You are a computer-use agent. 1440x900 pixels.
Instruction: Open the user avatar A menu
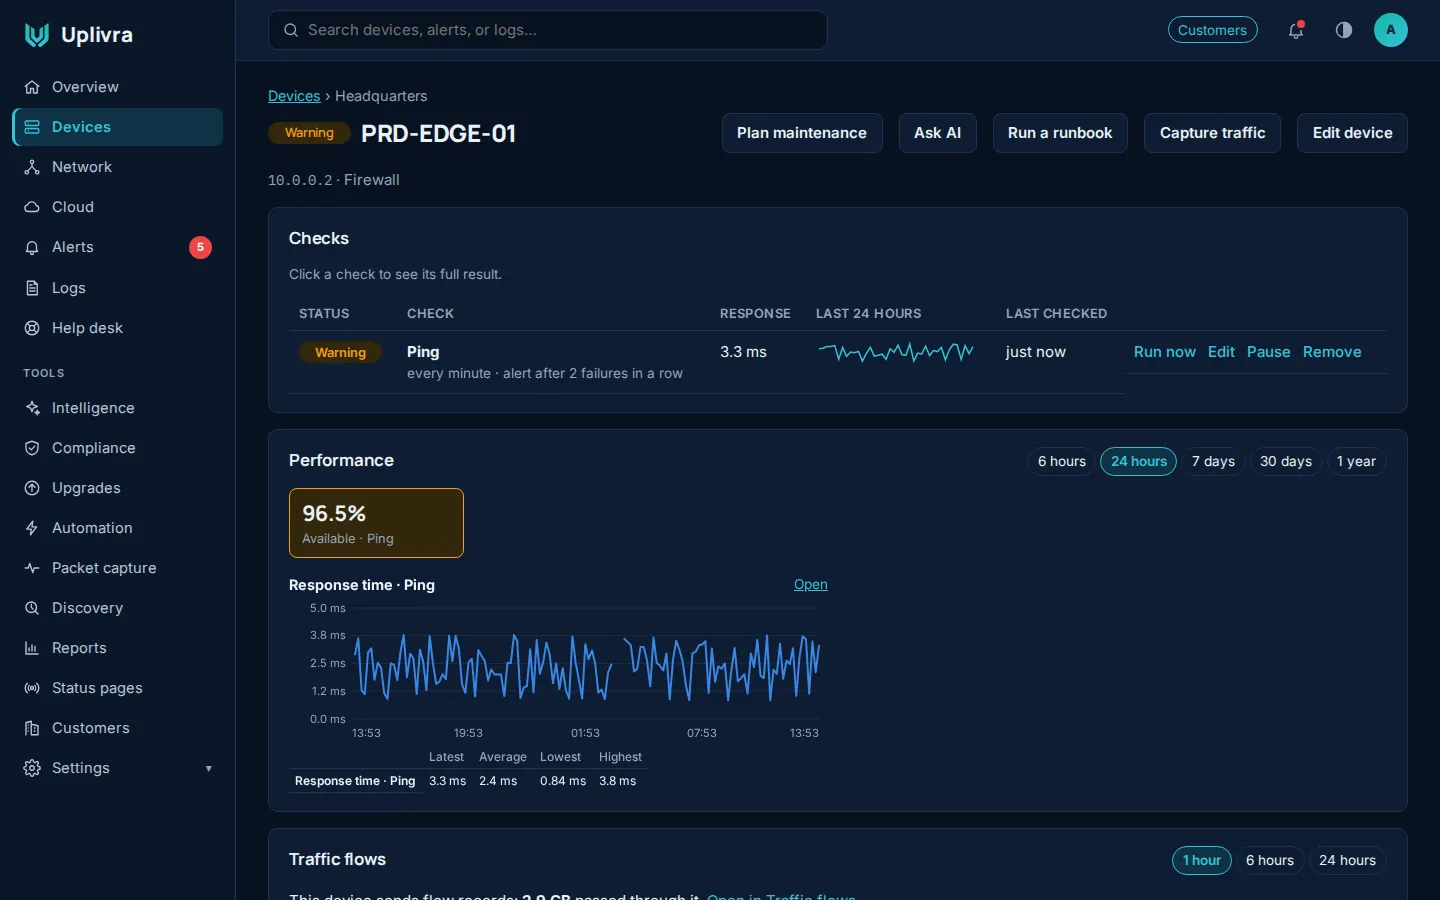1391,30
